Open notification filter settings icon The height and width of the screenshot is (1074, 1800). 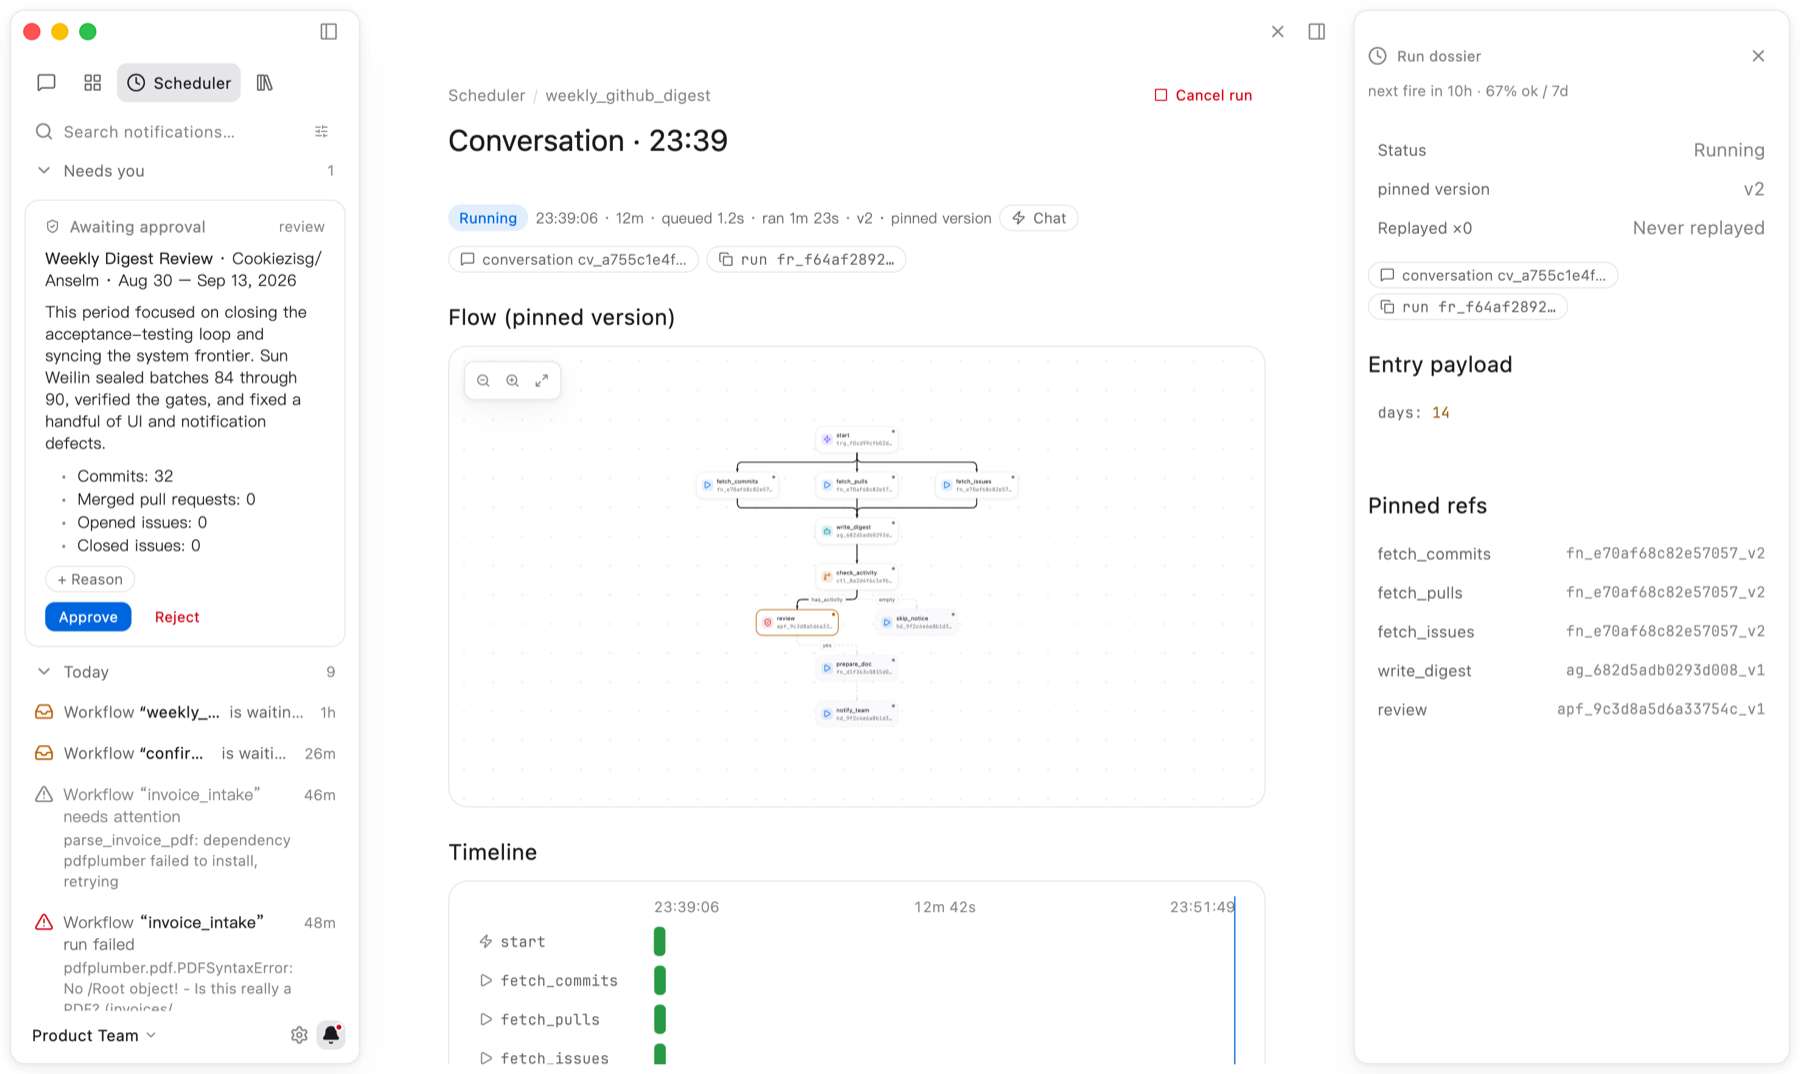click(322, 132)
